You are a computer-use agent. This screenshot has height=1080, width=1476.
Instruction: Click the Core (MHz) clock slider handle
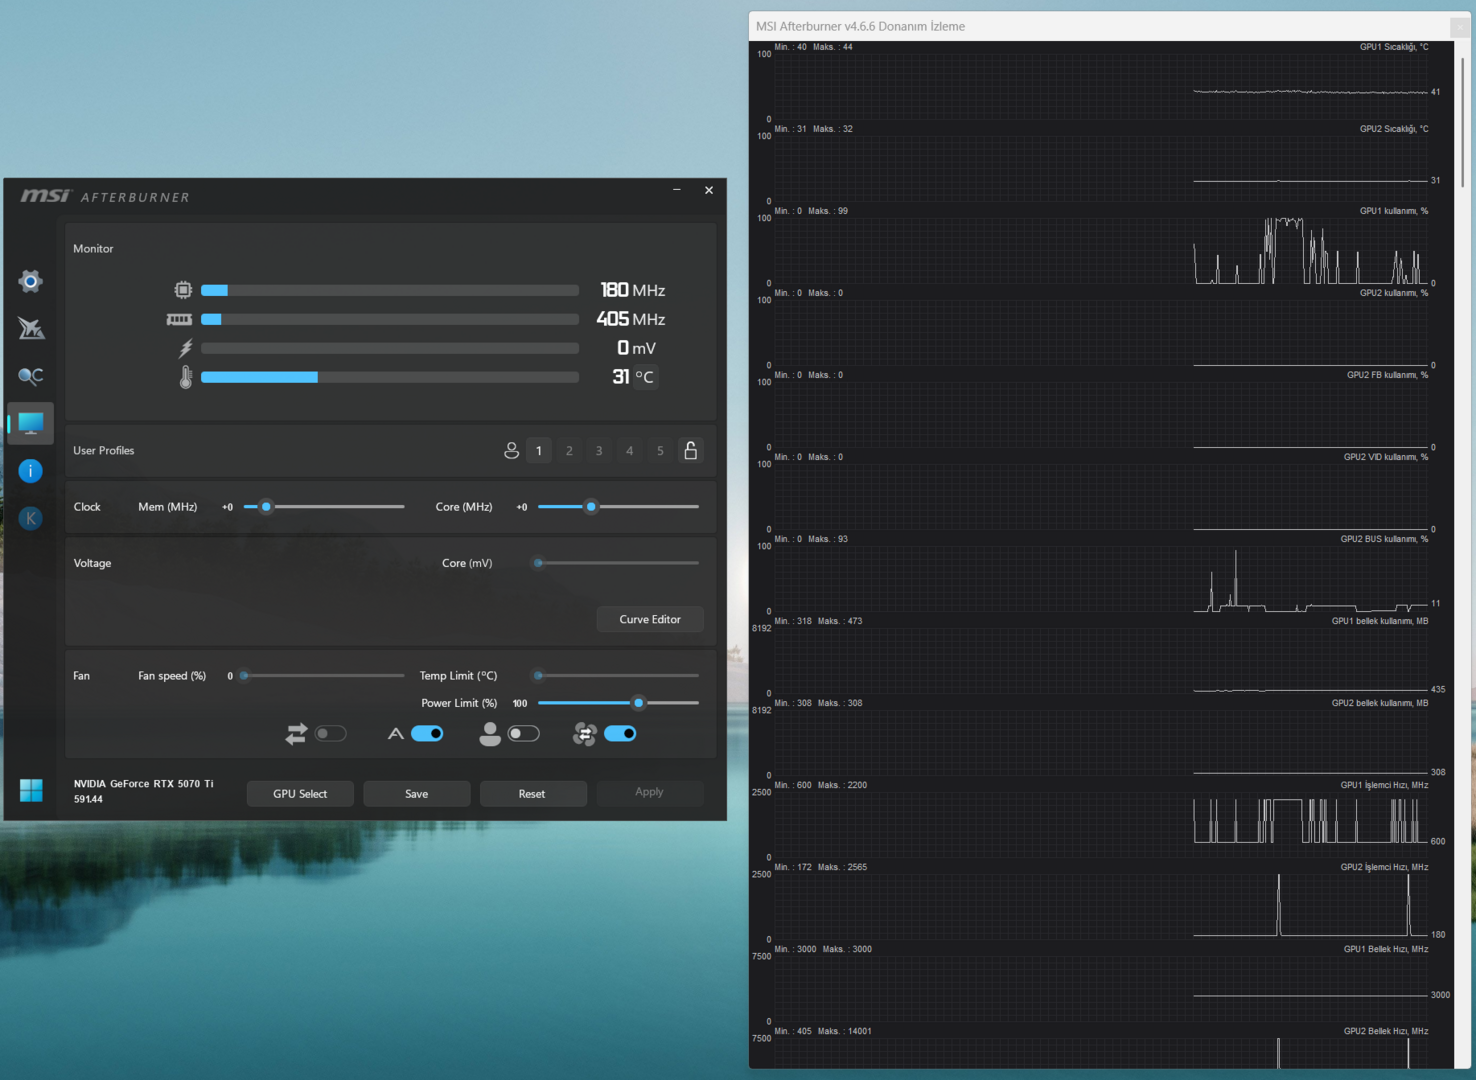(x=591, y=507)
